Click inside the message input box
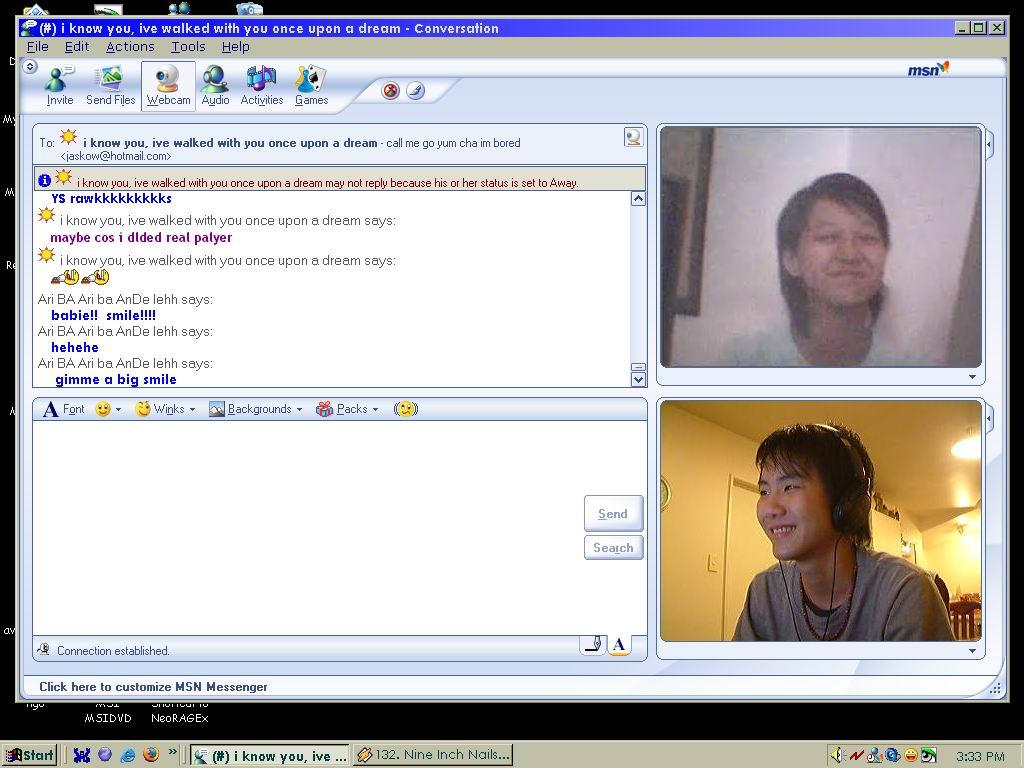The width and height of the screenshot is (1024, 768). 307,527
